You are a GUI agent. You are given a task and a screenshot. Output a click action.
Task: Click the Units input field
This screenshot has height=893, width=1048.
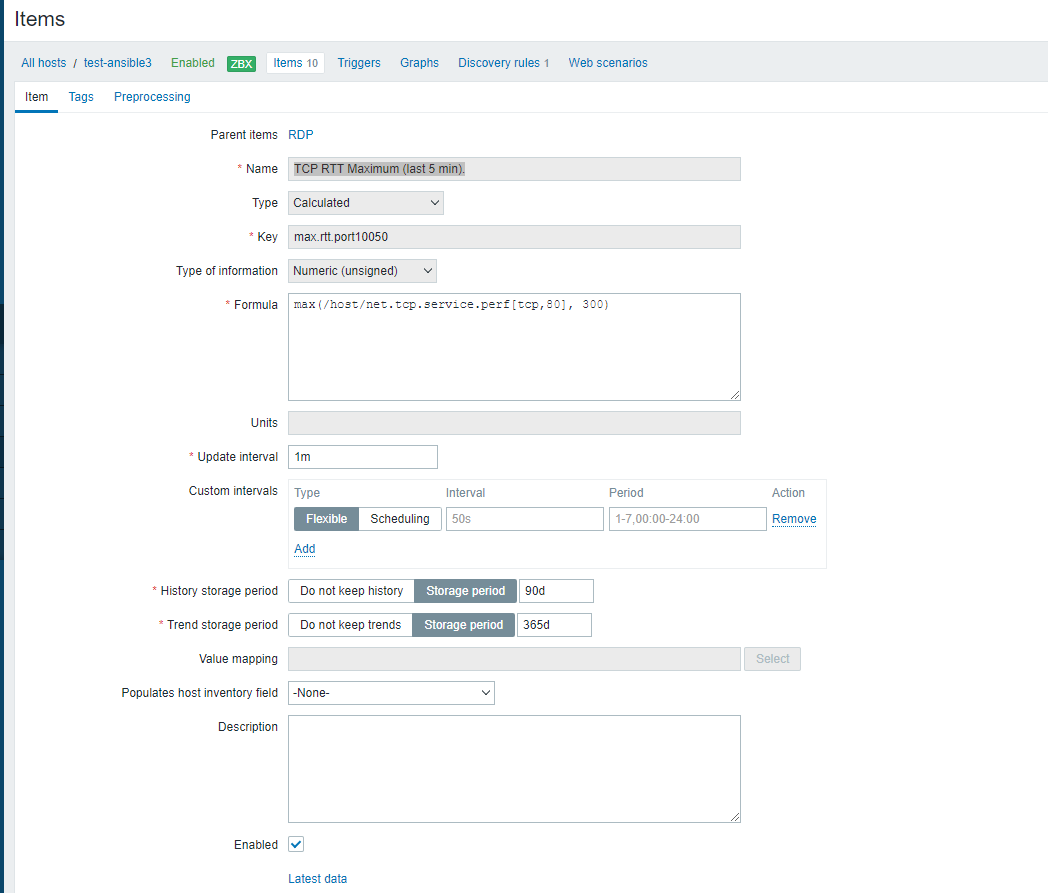click(514, 423)
